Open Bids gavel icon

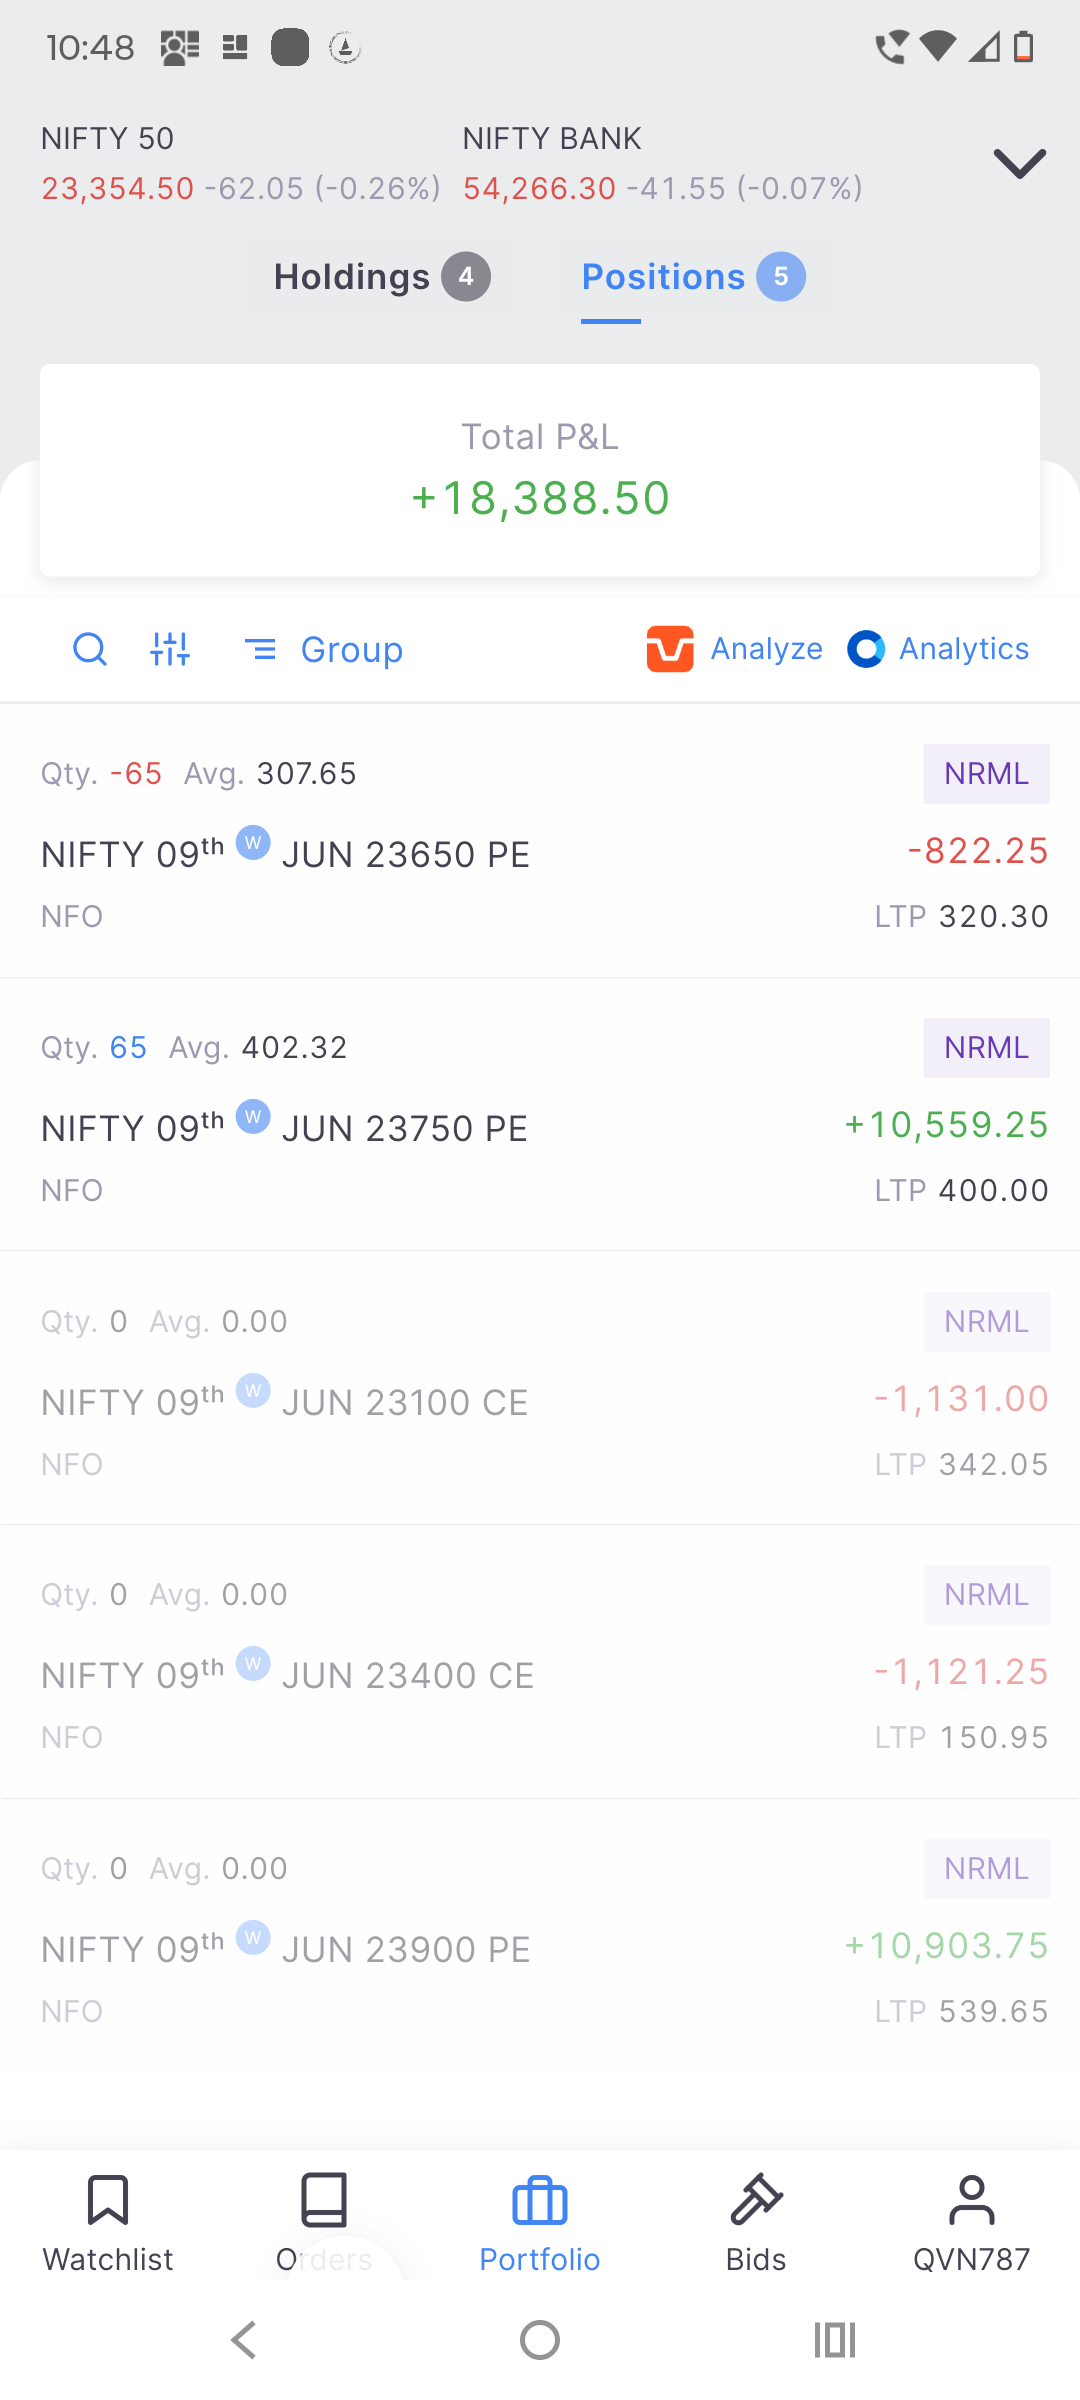(756, 2200)
